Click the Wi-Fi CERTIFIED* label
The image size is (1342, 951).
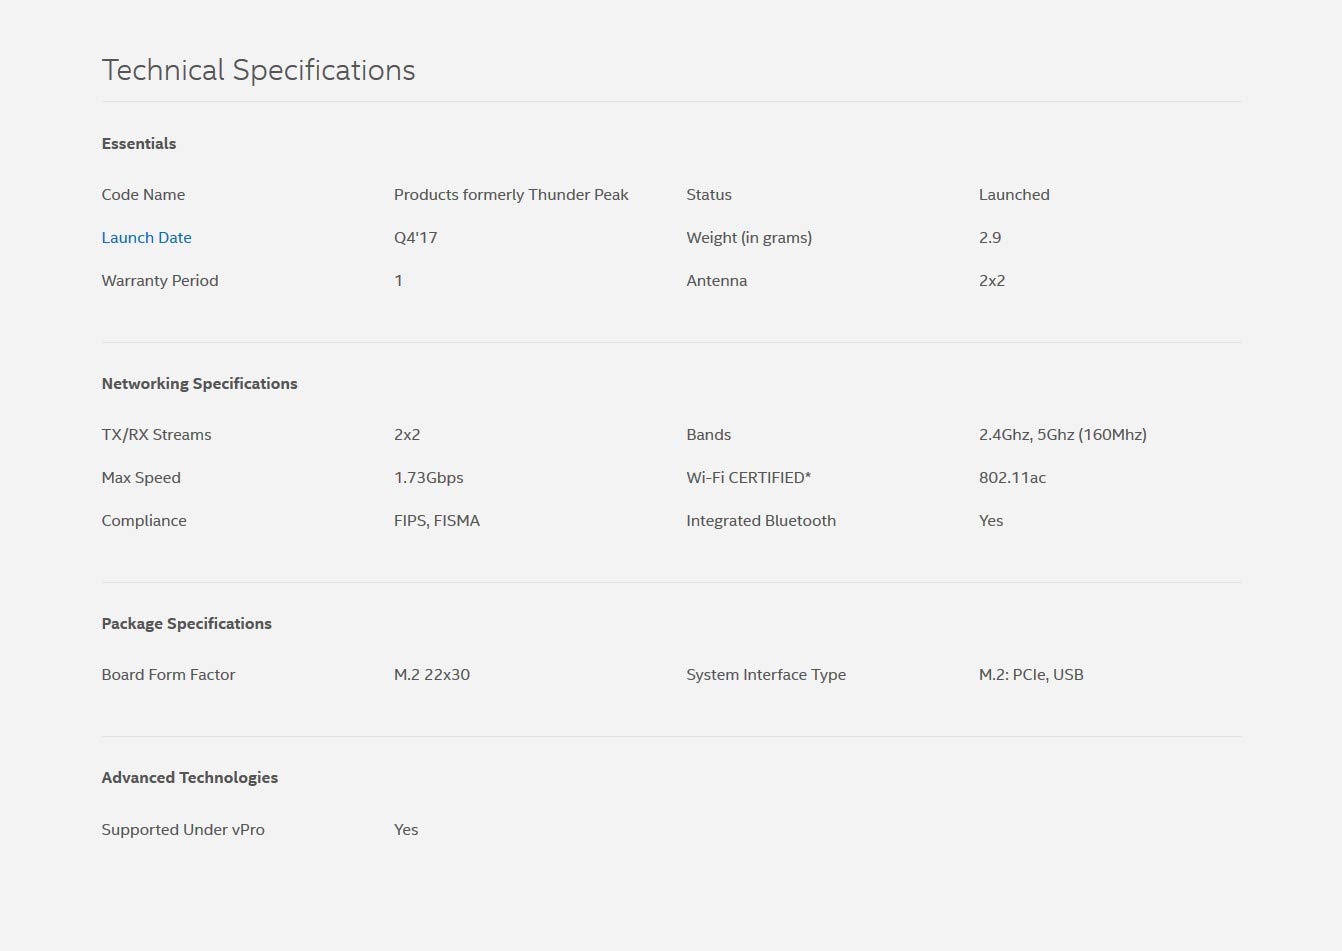(748, 478)
